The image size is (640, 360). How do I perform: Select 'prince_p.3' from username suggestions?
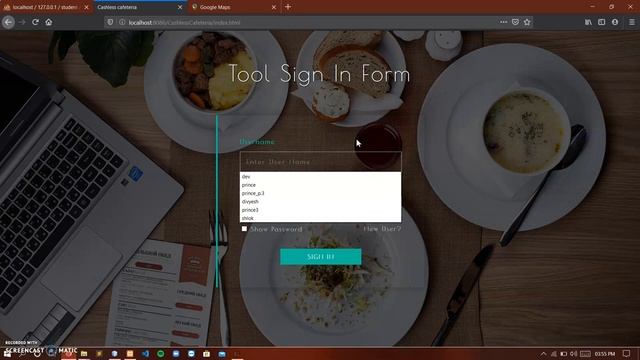320,193
